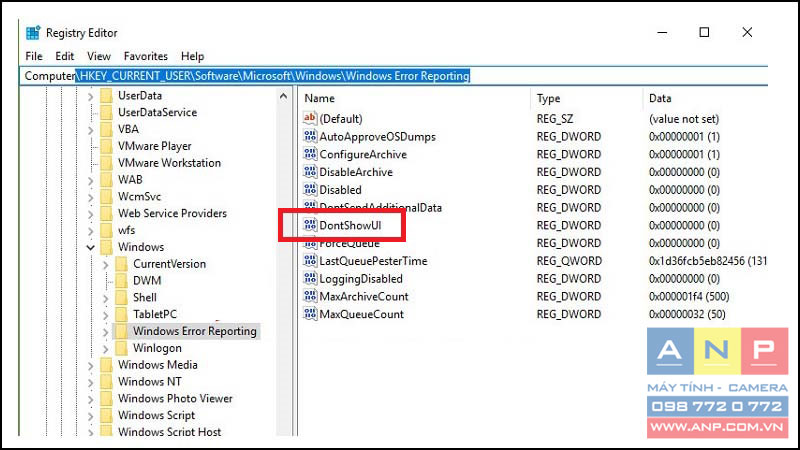Expand the Windows NT key
This screenshot has width=800, height=450.
point(90,382)
